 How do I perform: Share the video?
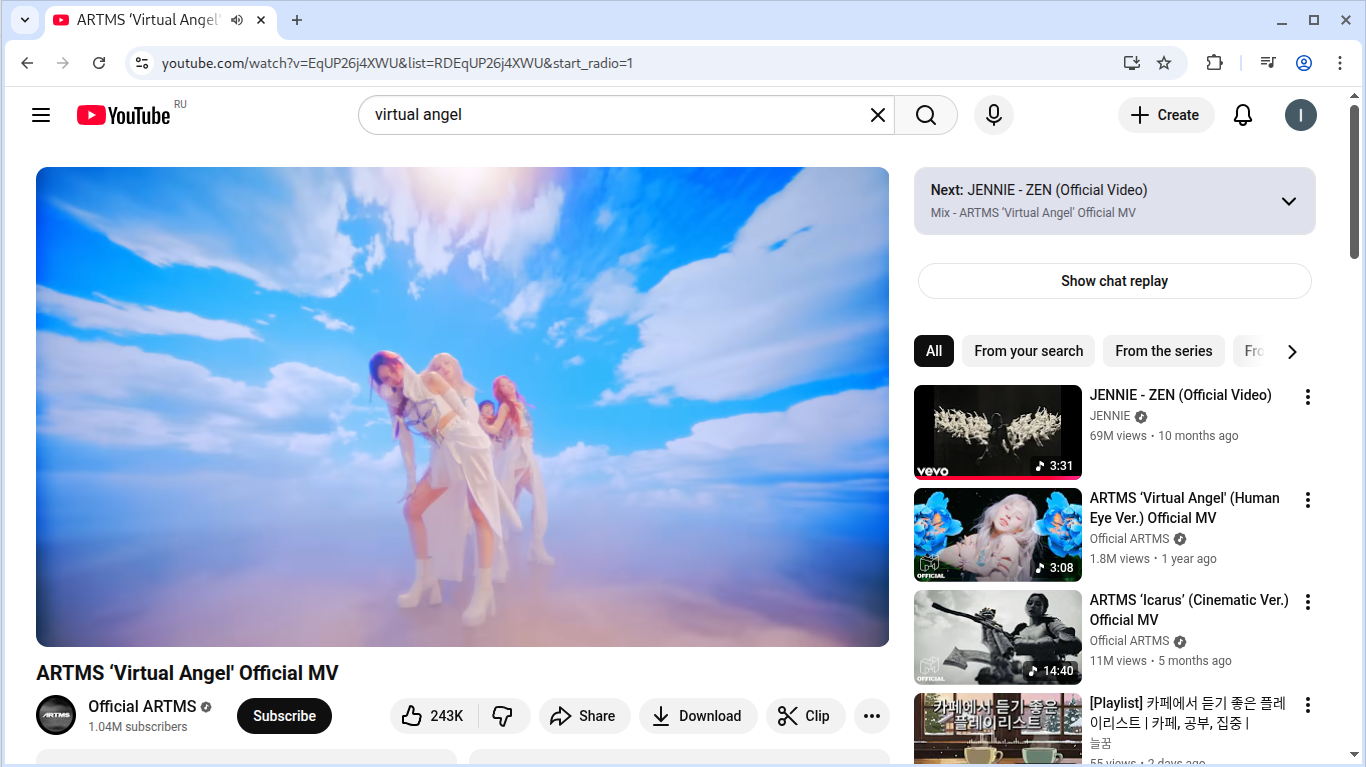click(x=585, y=716)
